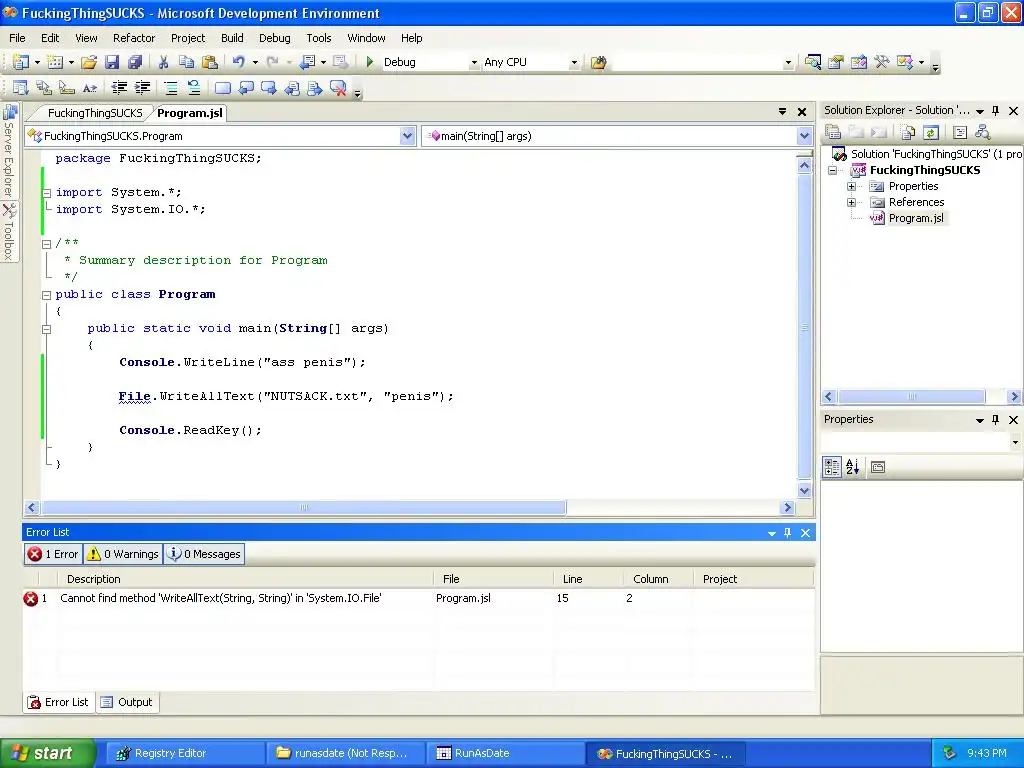Uncomment the selected lines
This screenshot has width=1024, height=768.
coord(194,88)
